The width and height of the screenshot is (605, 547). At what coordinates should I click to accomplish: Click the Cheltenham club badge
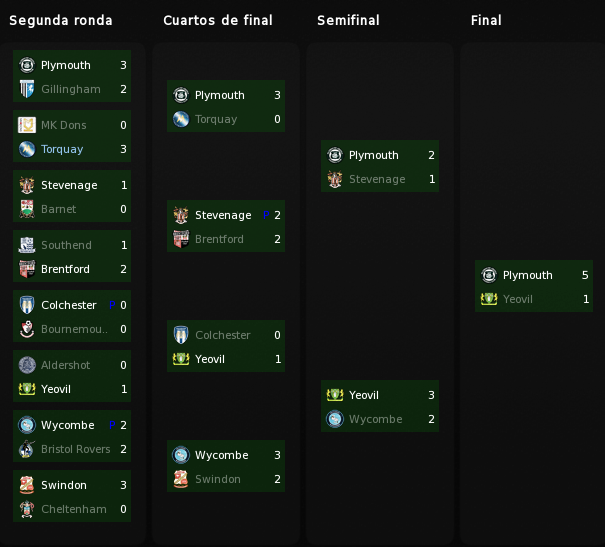pyautogui.click(x=27, y=509)
